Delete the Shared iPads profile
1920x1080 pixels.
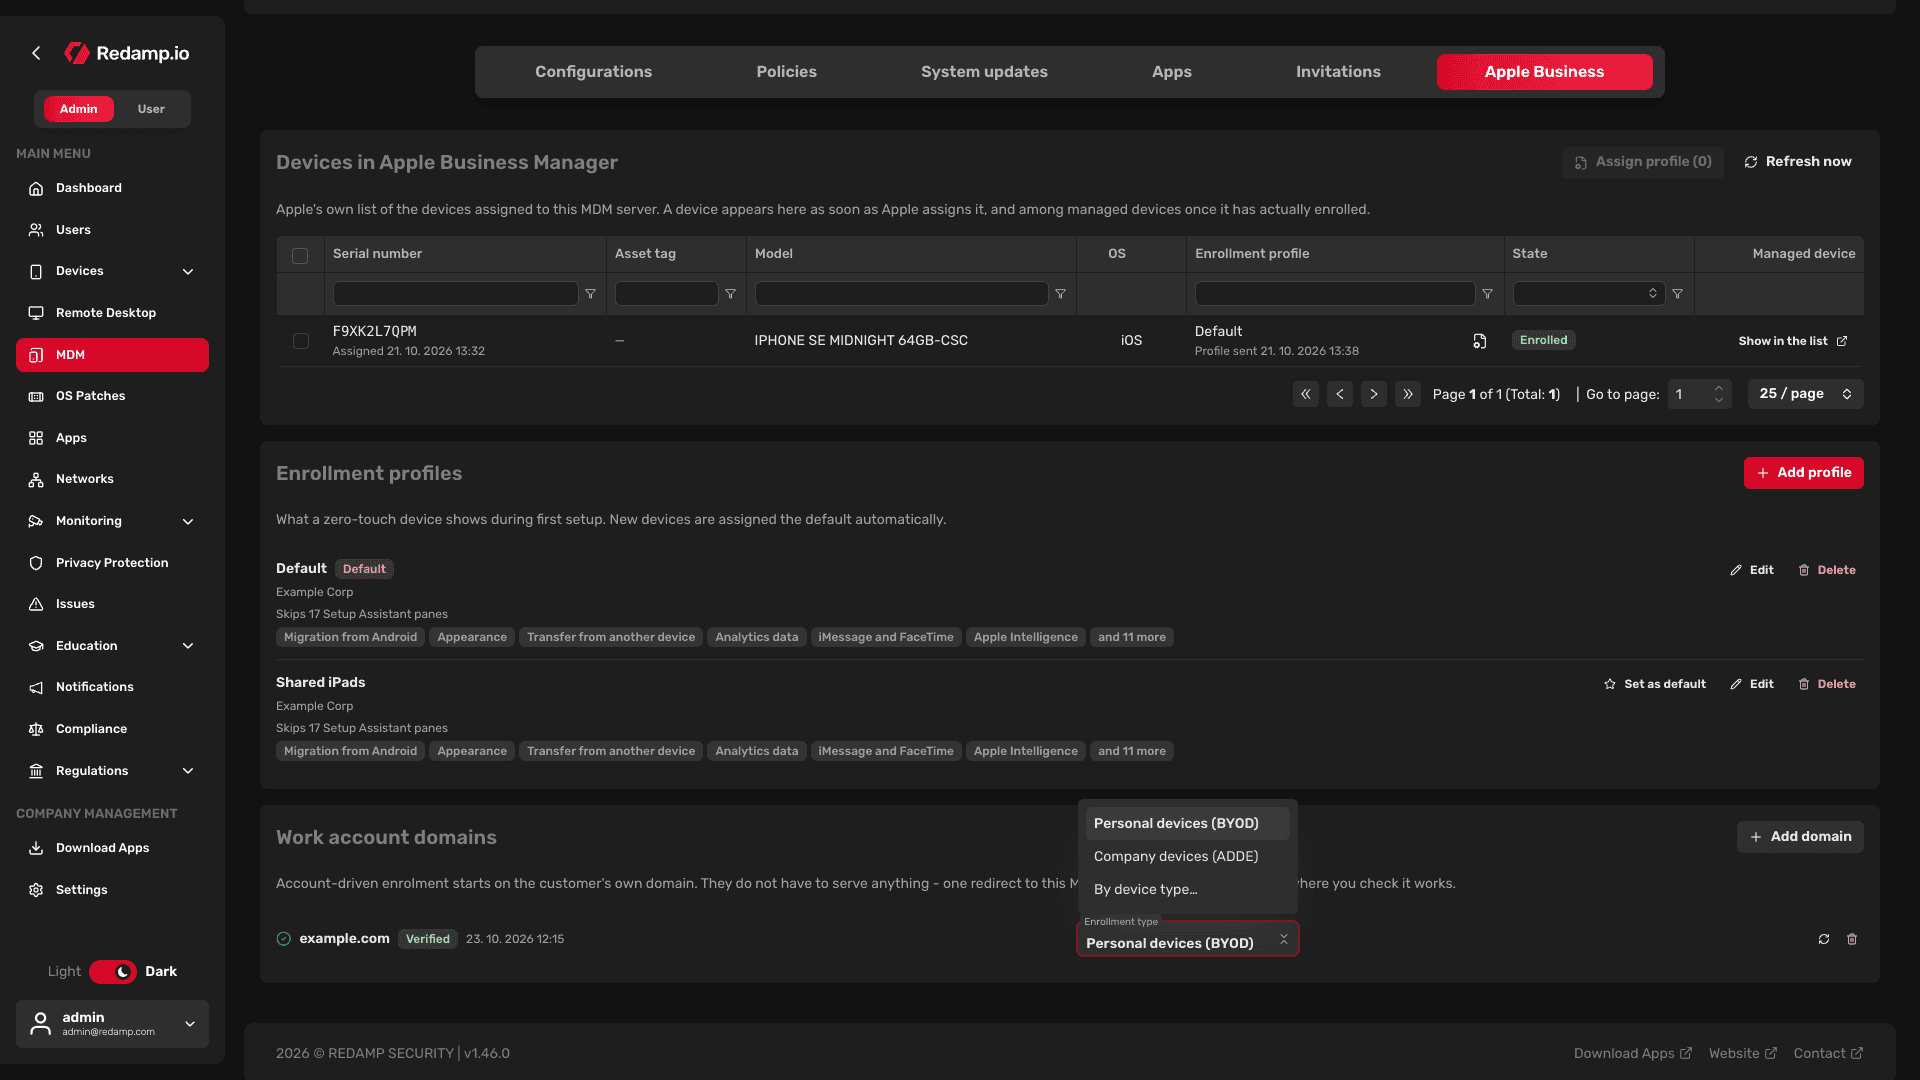point(1827,684)
